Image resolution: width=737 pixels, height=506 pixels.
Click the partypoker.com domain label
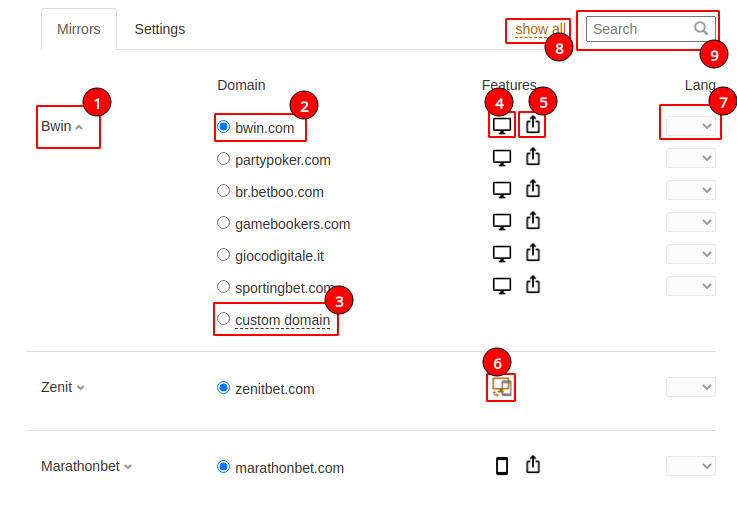[x=283, y=160]
